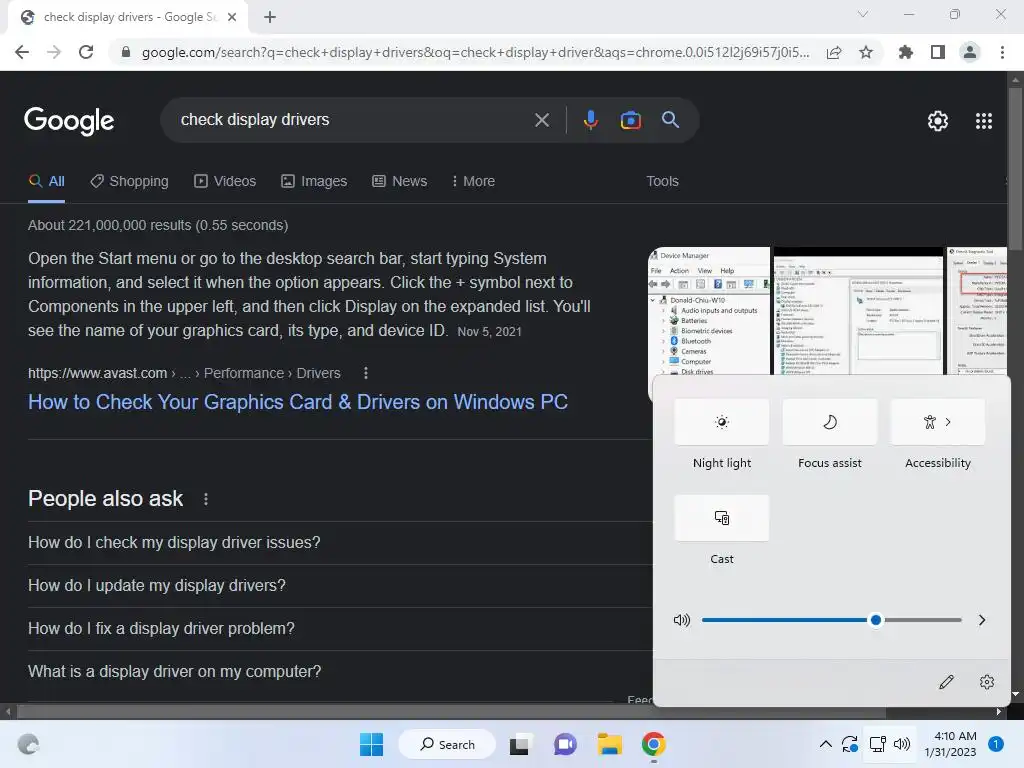This screenshot has height=768, width=1024.
Task: Open the Cast quick setting
Action: (x=722, y=518)
